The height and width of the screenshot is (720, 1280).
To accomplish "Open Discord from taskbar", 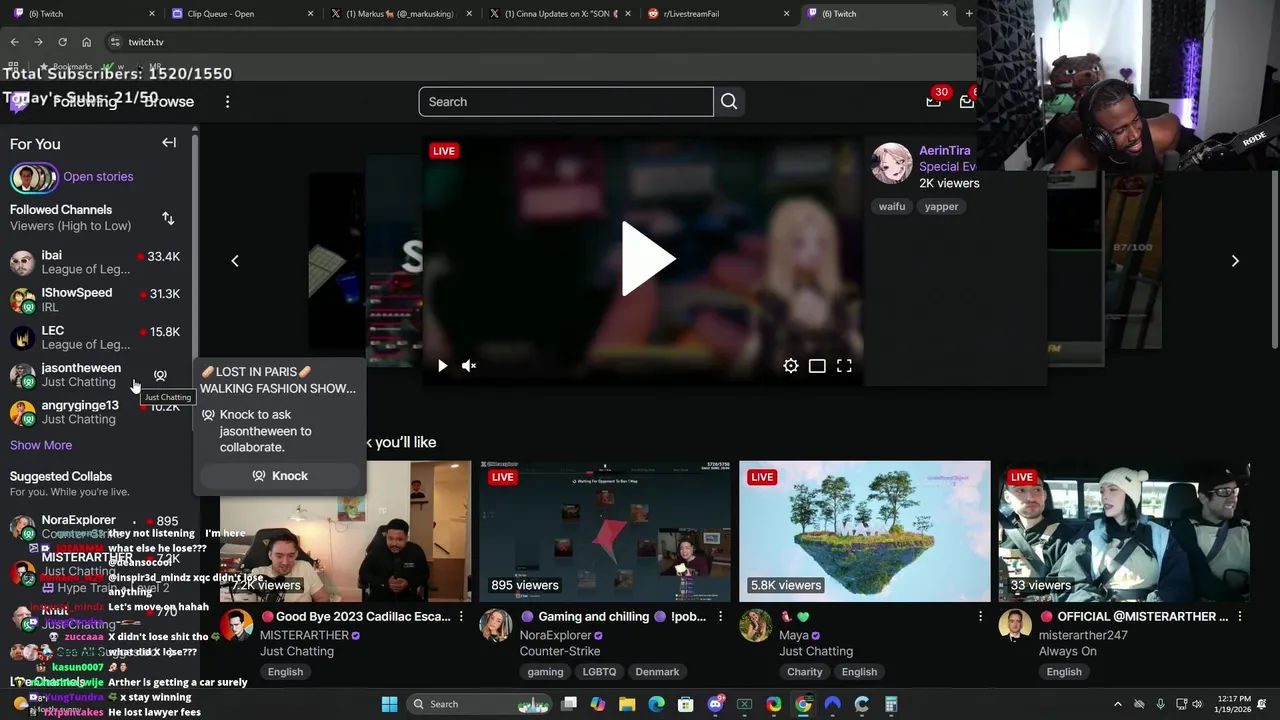I will (715, 704).
